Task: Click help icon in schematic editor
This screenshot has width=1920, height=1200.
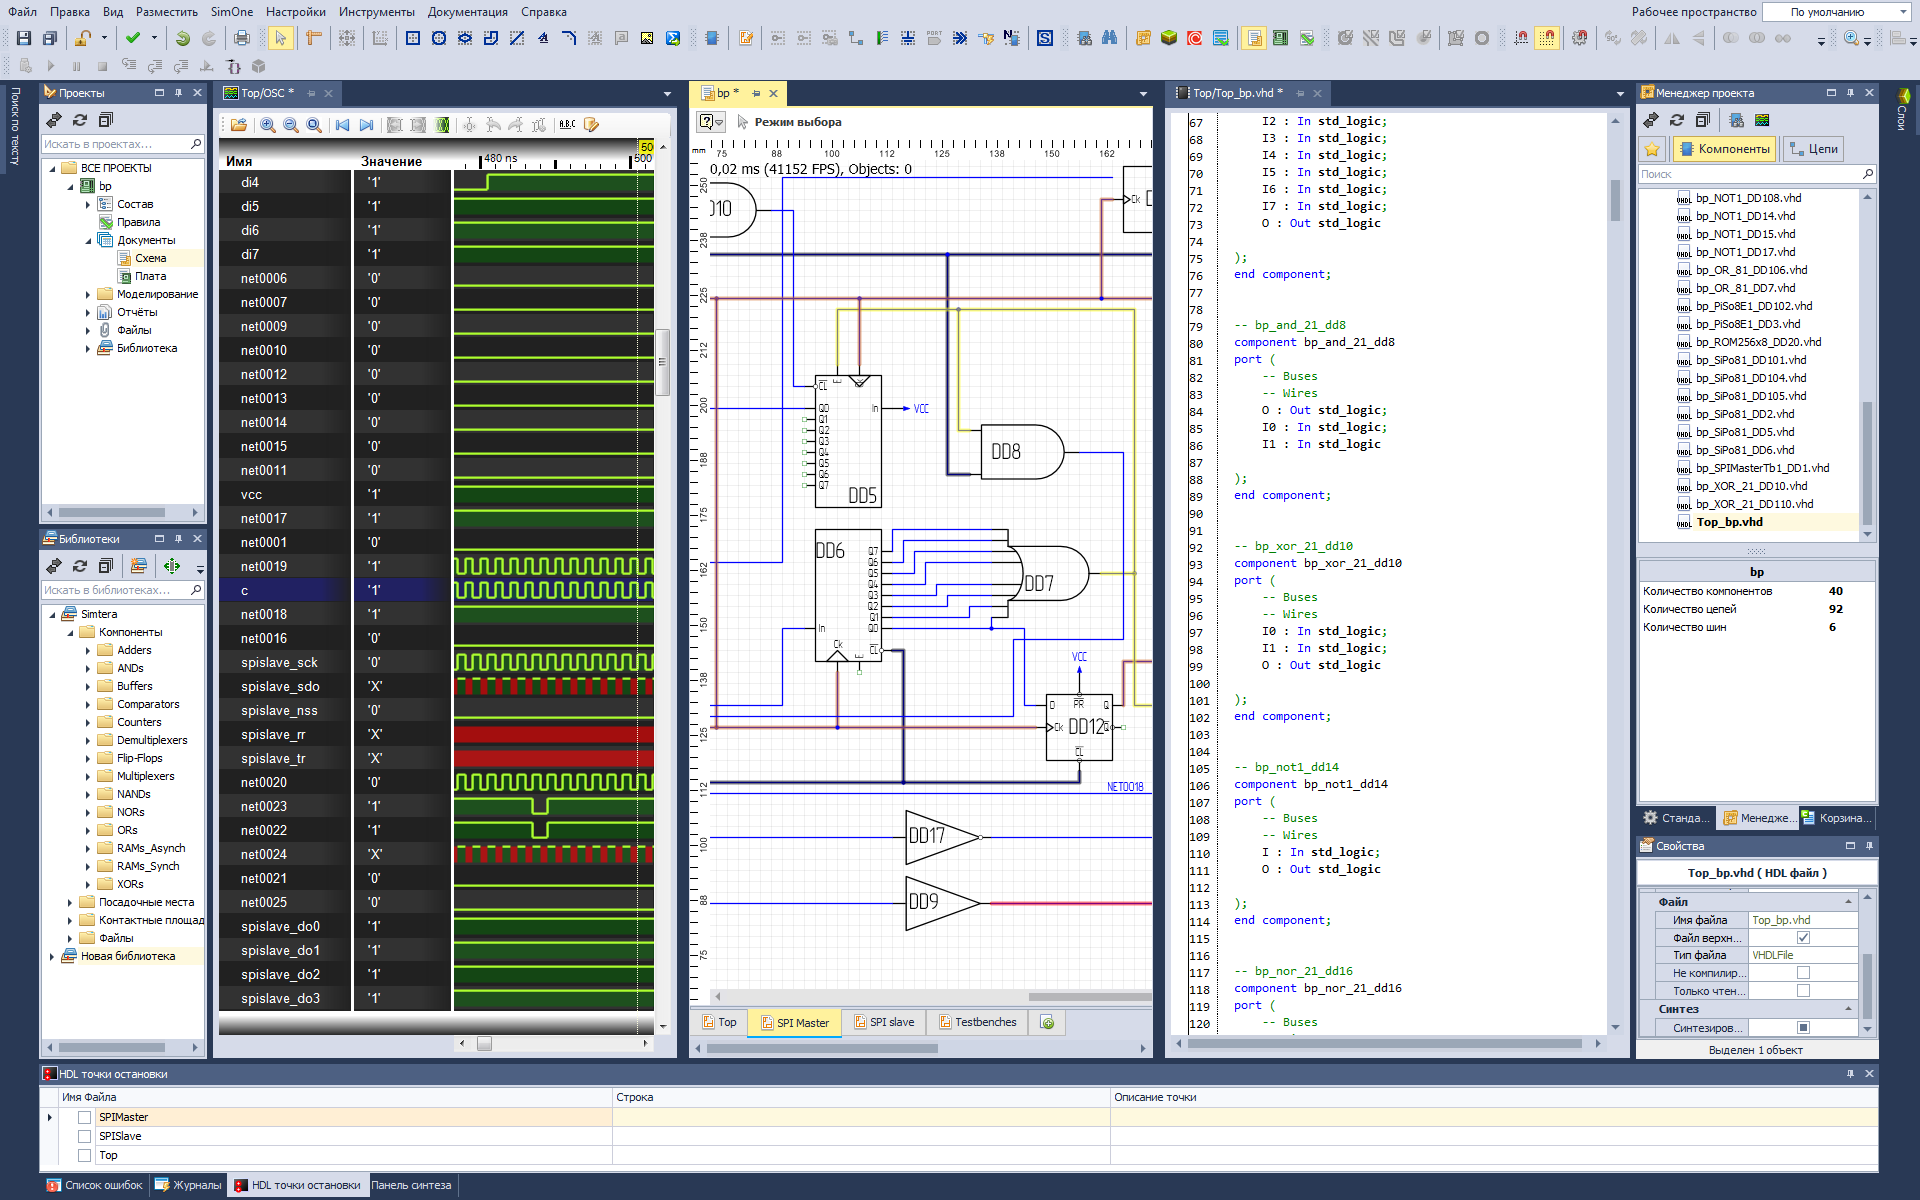Action: (x=711, y=122)
